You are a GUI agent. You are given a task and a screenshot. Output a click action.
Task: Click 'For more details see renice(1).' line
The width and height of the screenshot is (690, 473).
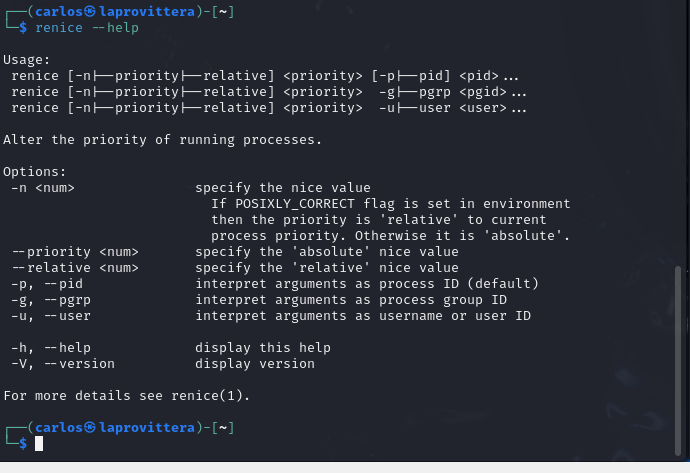coord(127,396)
